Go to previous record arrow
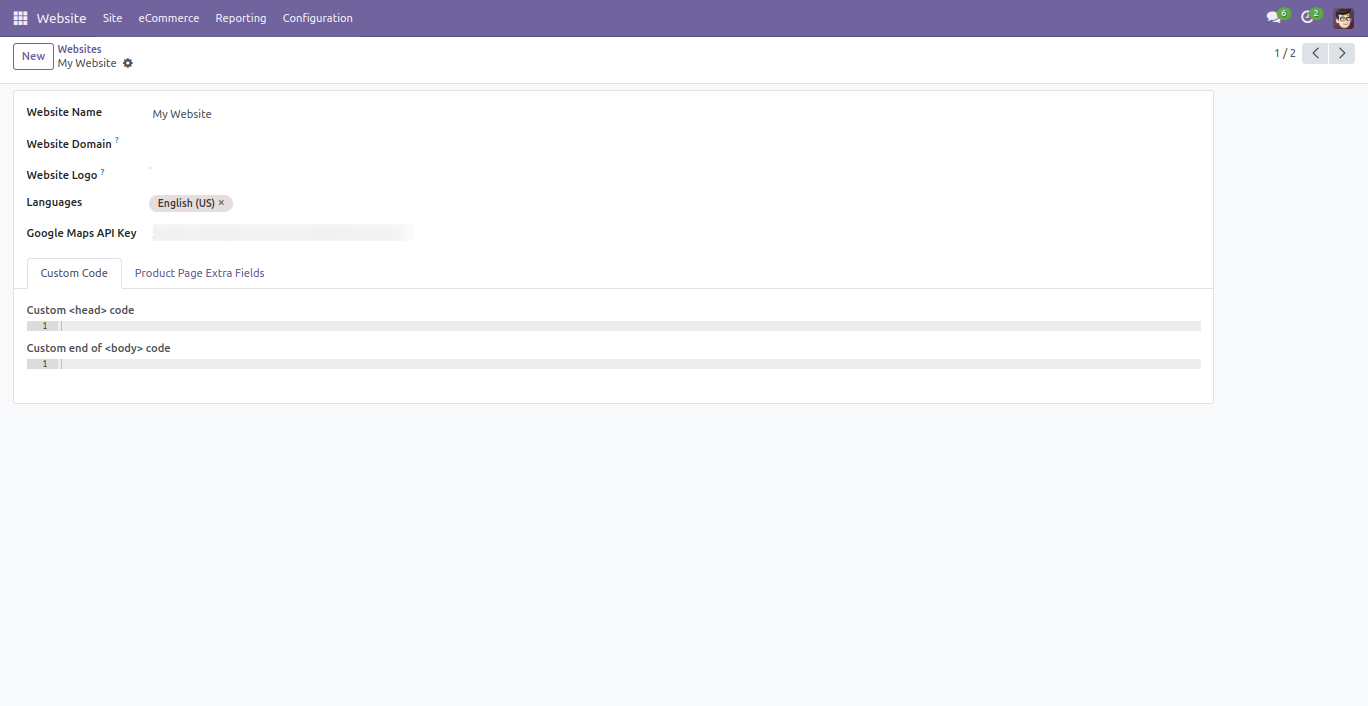Screen dimensions: 1368x706 coord(1315,53)
